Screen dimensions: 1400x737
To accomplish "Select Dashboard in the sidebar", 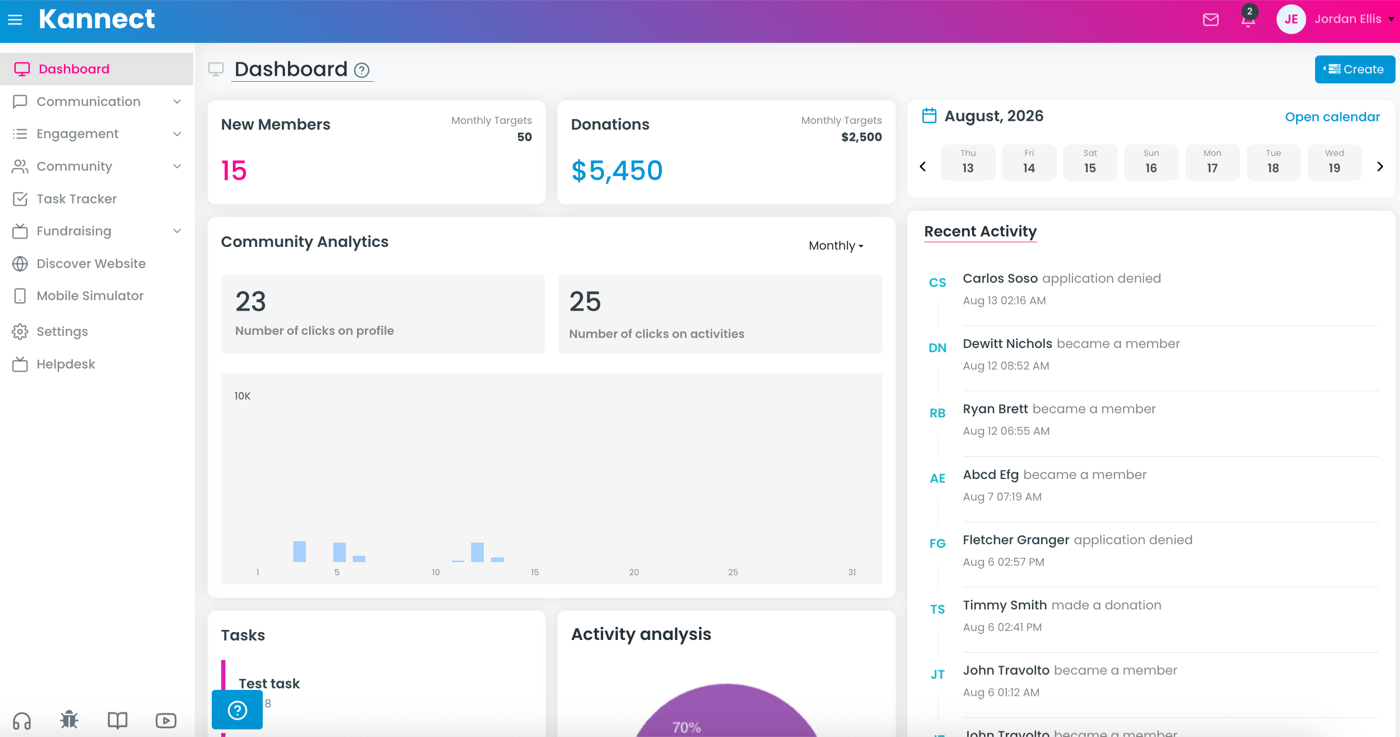I will click(96, 69).
